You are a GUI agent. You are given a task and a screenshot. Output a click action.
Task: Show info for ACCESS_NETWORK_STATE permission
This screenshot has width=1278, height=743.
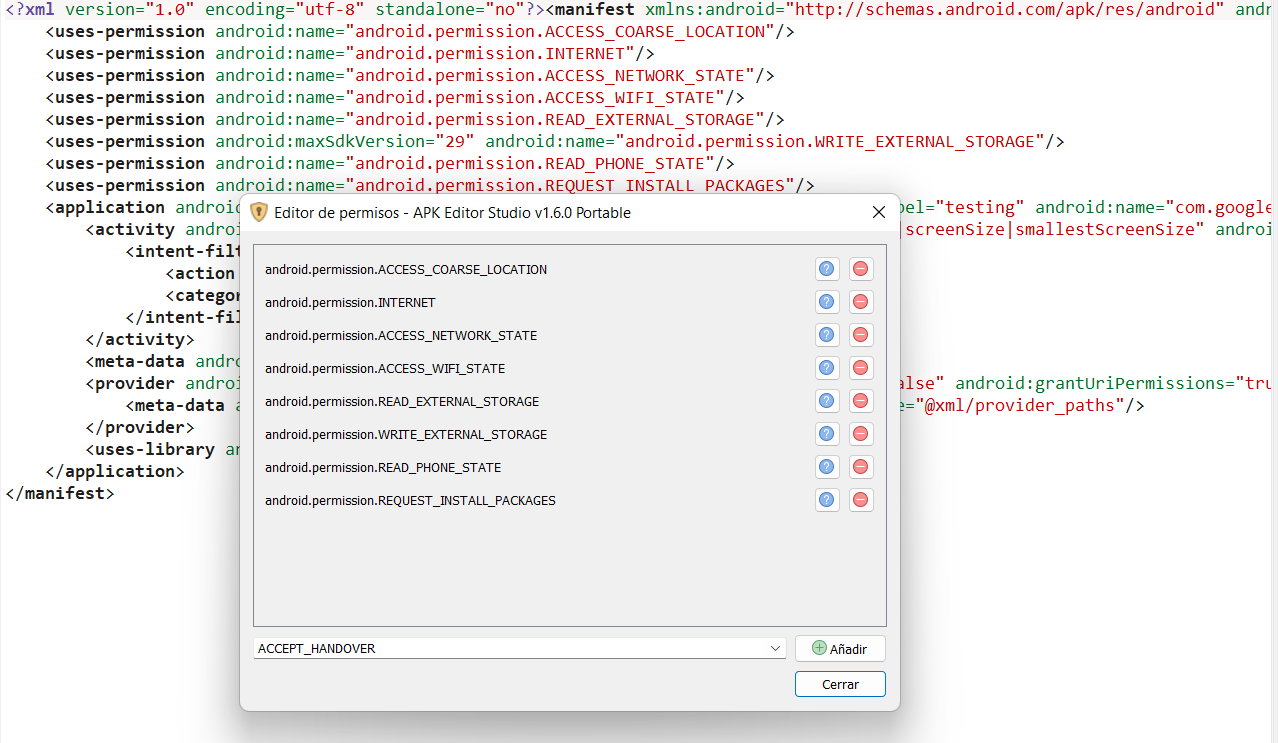[x=827, y=335]
